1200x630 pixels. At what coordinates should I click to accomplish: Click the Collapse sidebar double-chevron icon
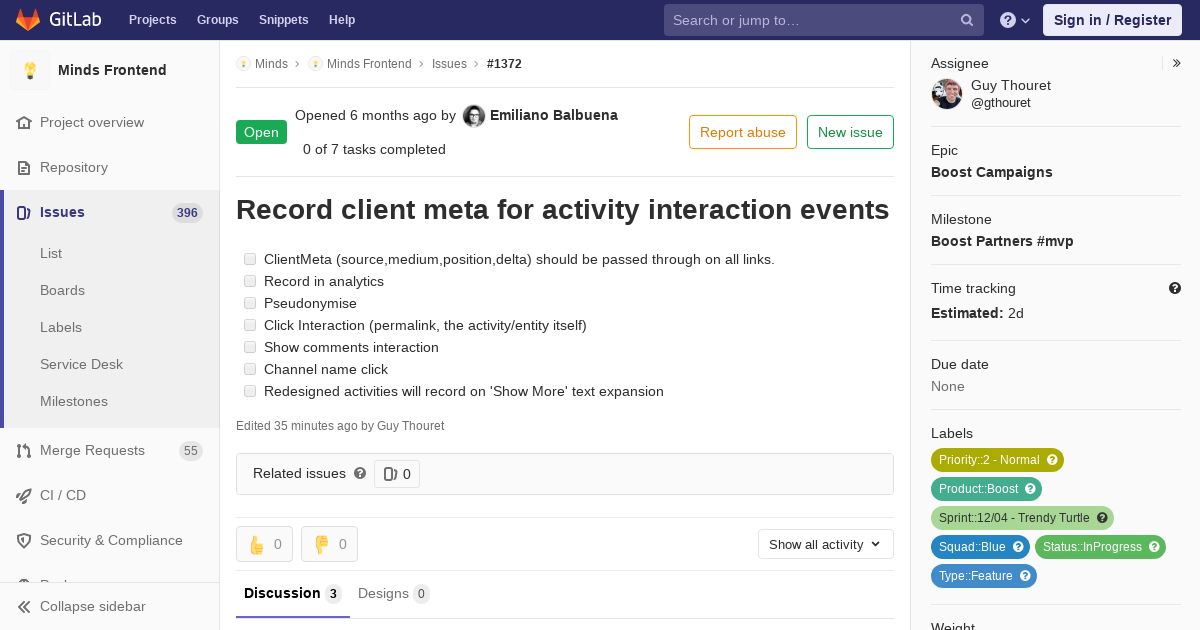click(x=24, y=607)
